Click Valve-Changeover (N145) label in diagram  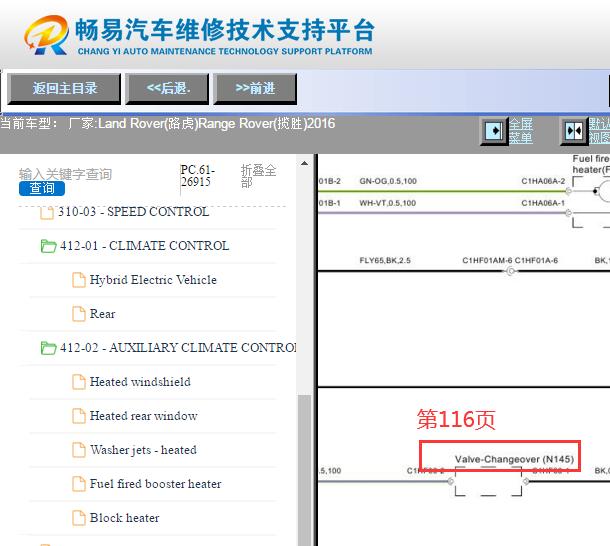(x=514, y=459)
